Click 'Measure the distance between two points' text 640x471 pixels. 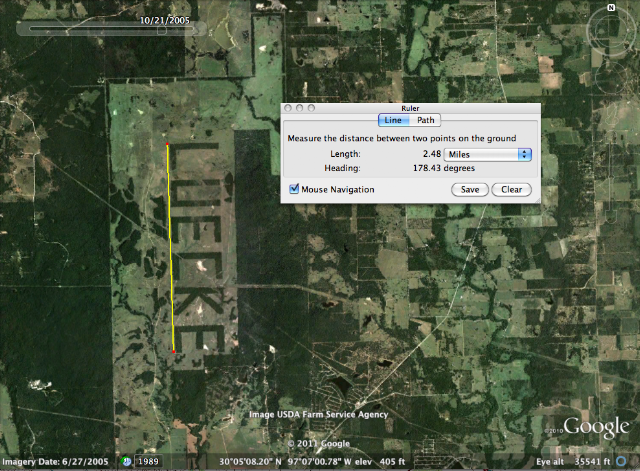click(402, 138)
